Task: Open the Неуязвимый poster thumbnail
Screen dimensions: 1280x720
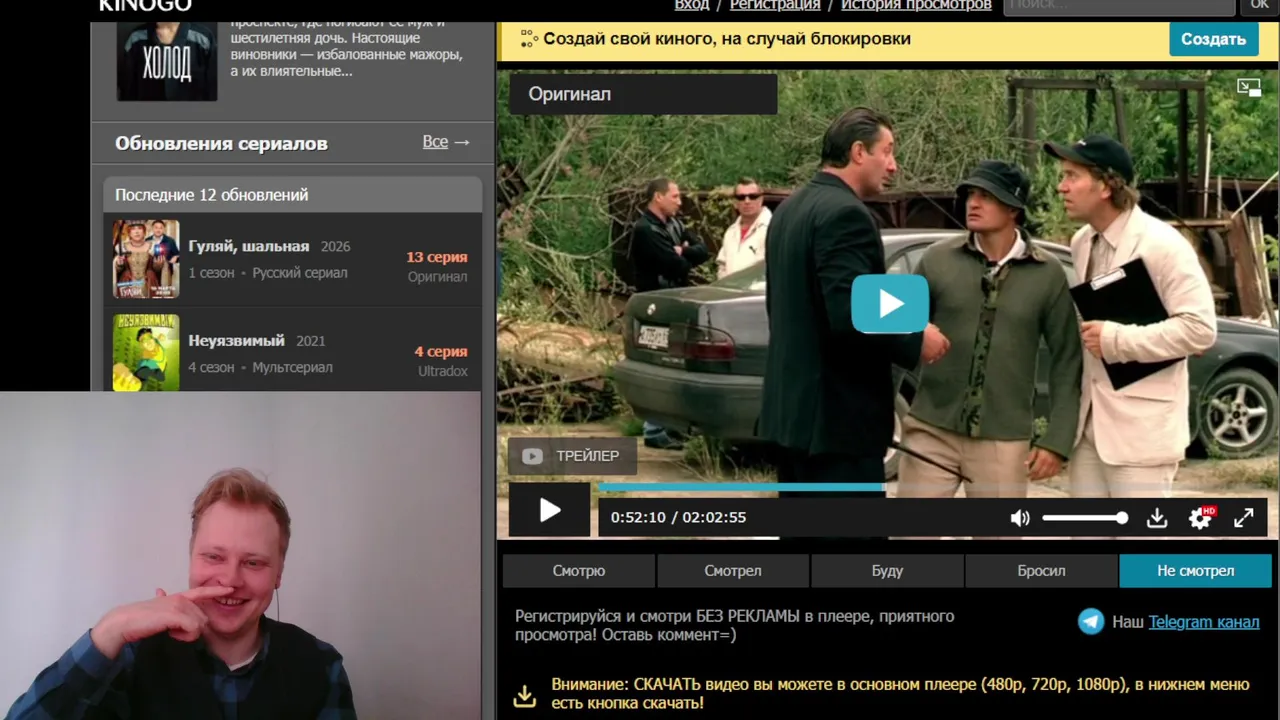Action: [146, 352]
